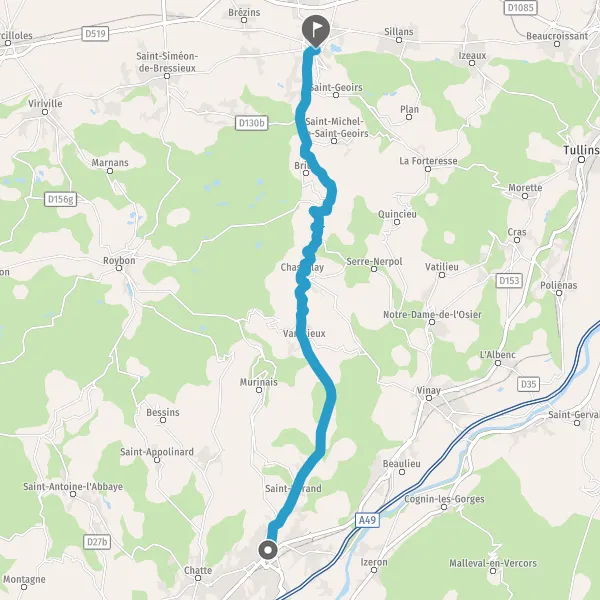Image resolution: width=600 pixels, height=600 pixels.
Task: Select the D1085 road shield
Action: pos(521,7)
